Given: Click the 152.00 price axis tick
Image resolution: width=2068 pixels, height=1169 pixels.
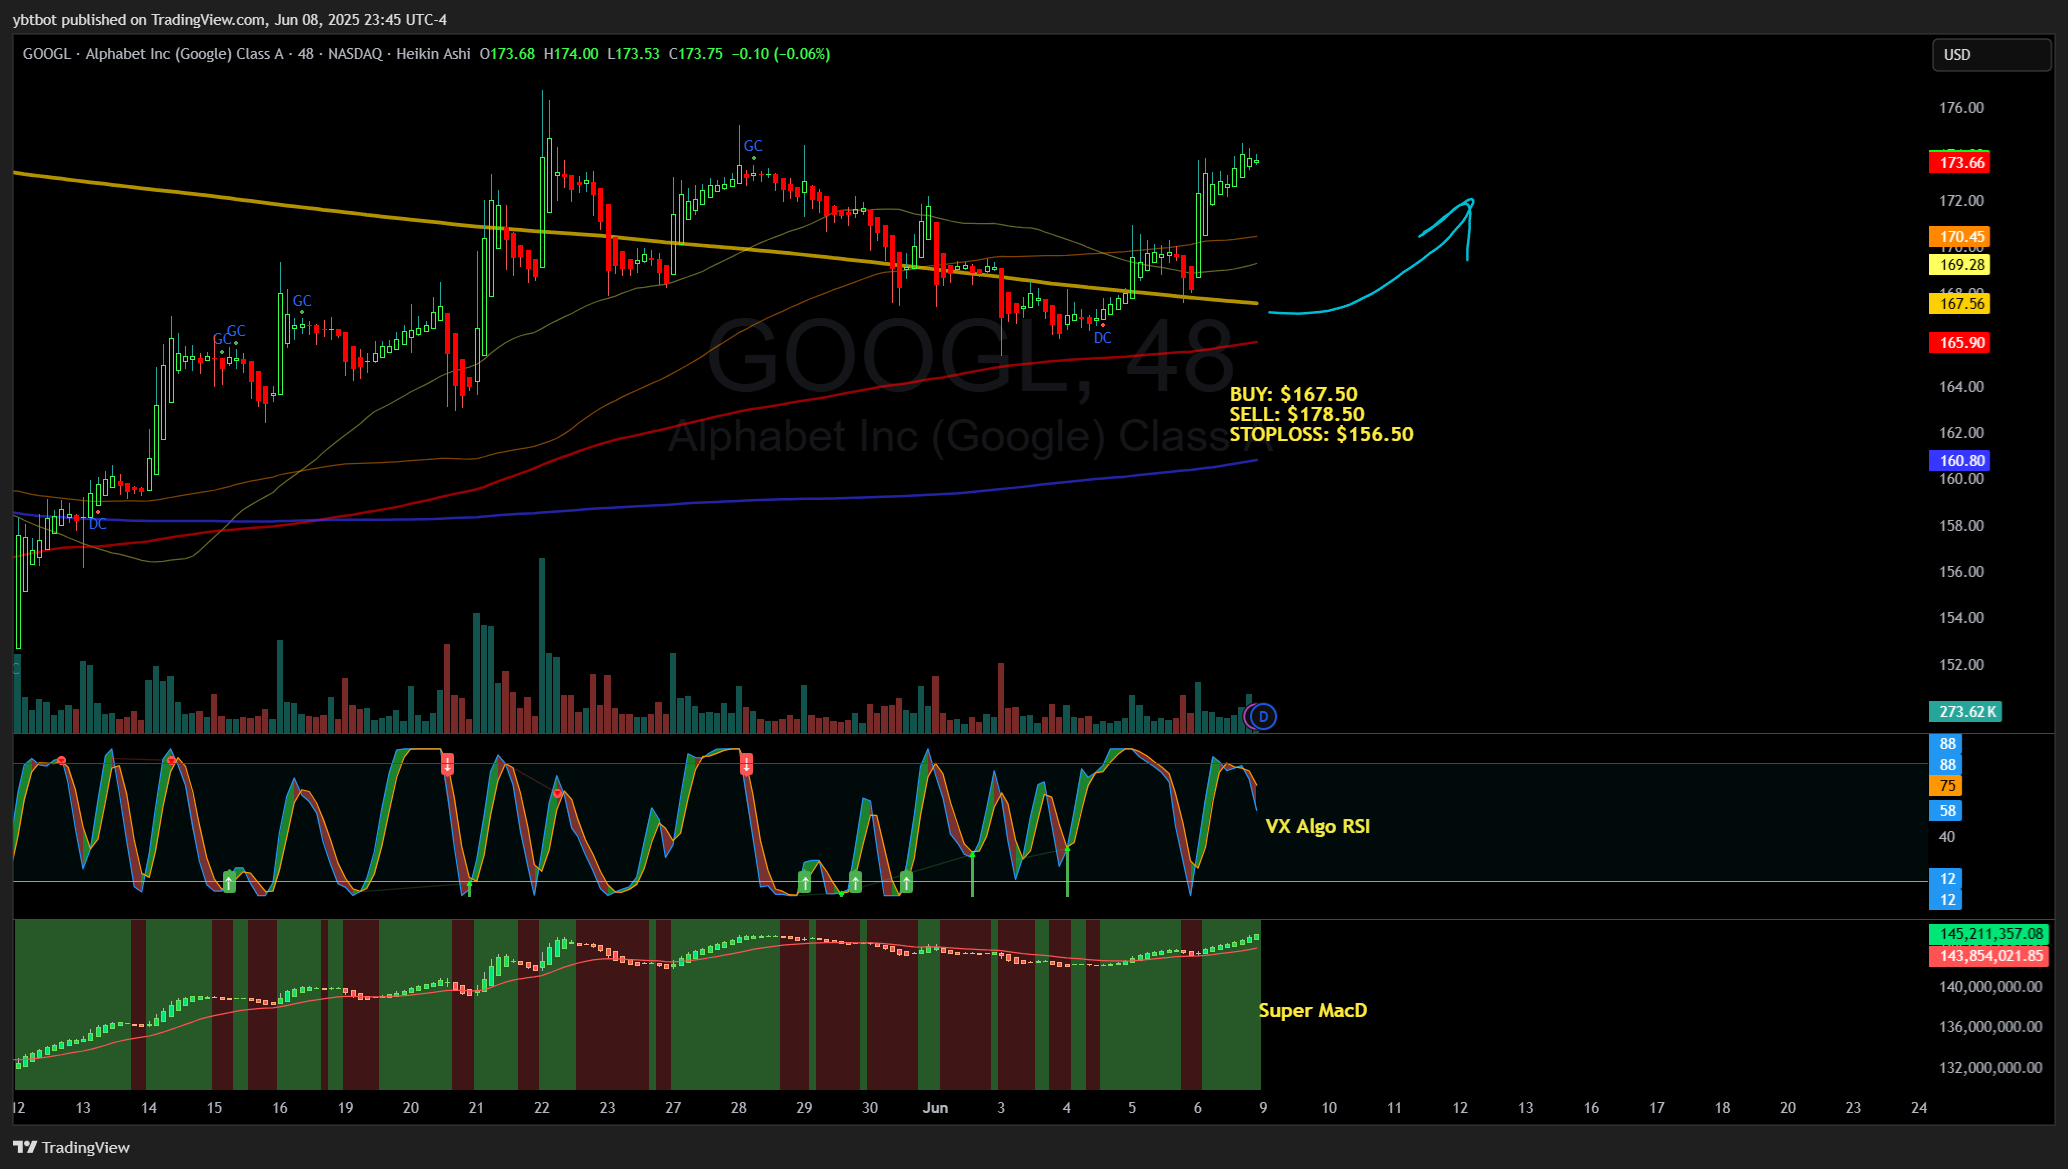Looking at the screenshot, I should point(1961,665).
